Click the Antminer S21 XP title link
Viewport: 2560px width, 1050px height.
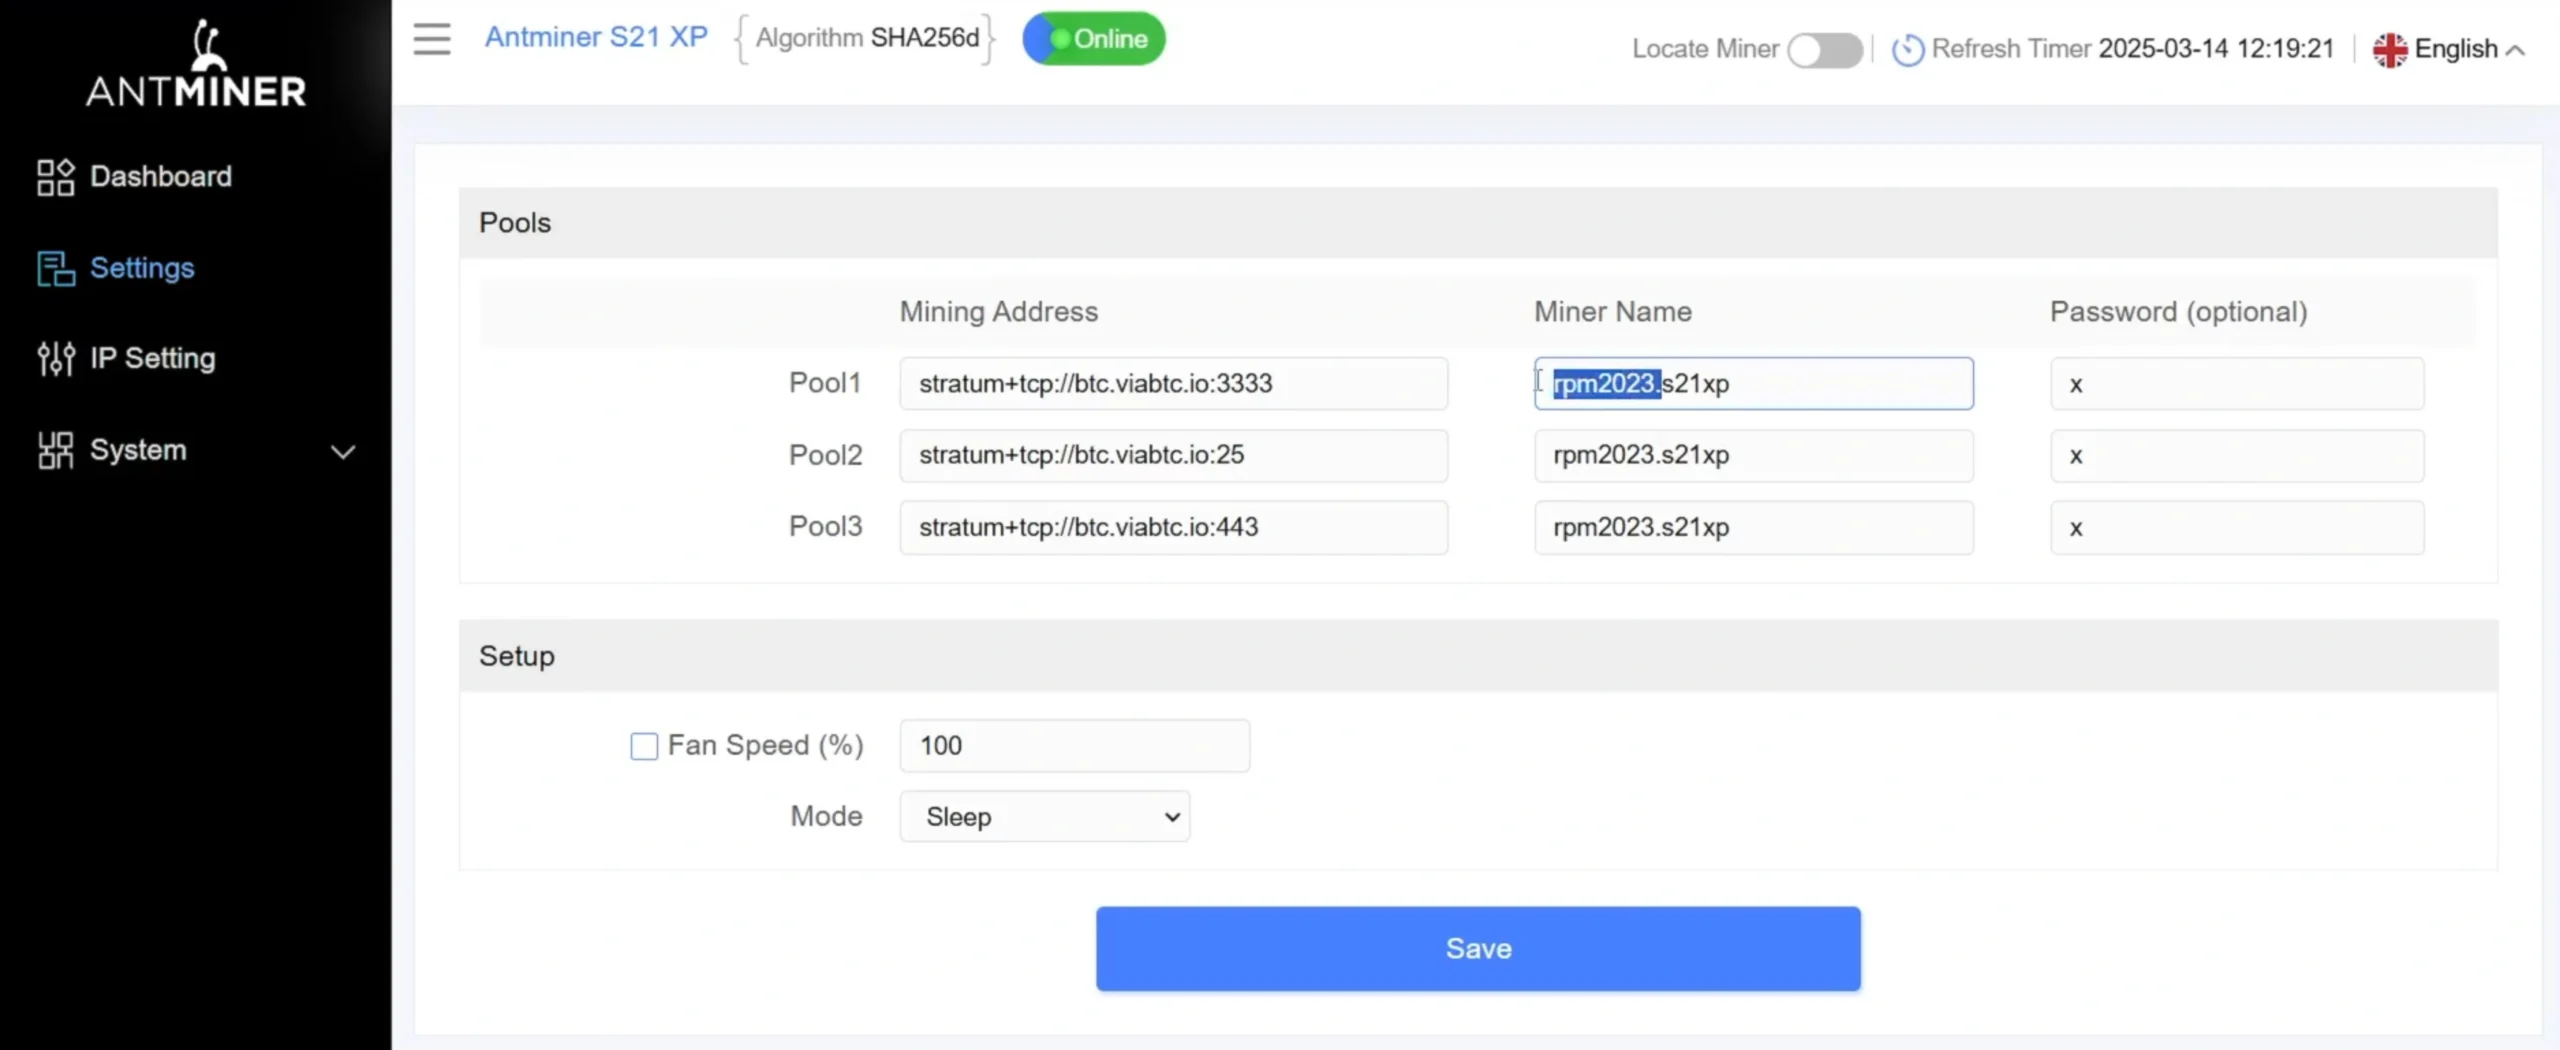click(x=596, y=37)
